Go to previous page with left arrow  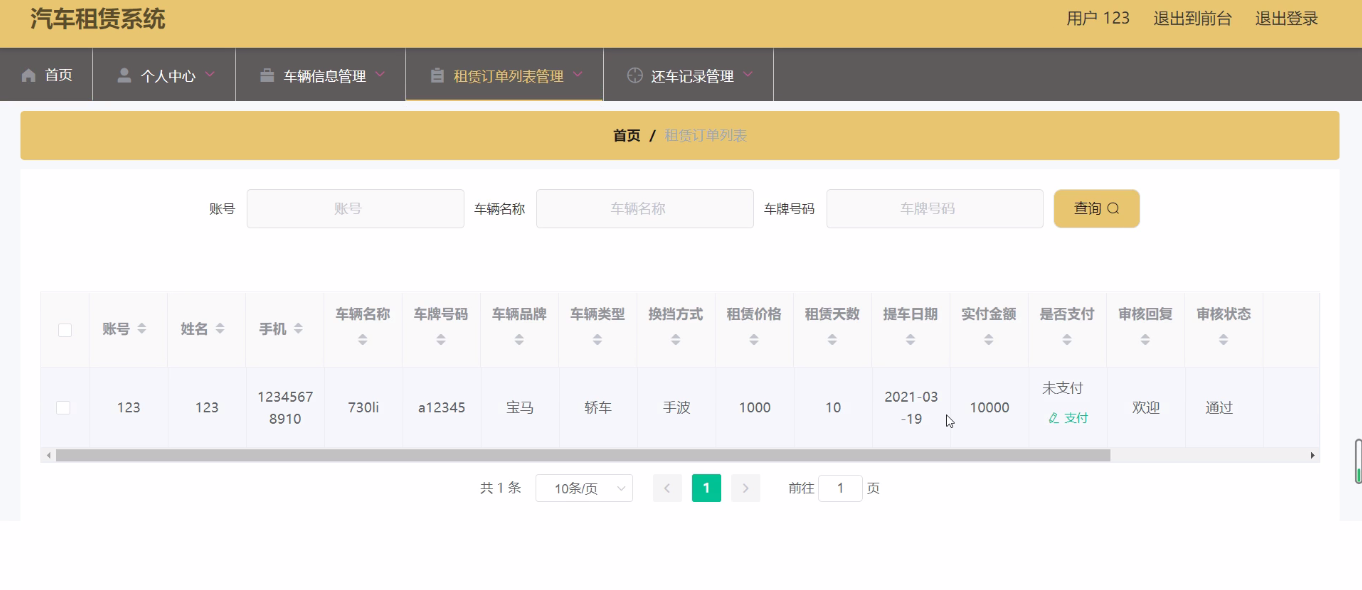[667, 488]
